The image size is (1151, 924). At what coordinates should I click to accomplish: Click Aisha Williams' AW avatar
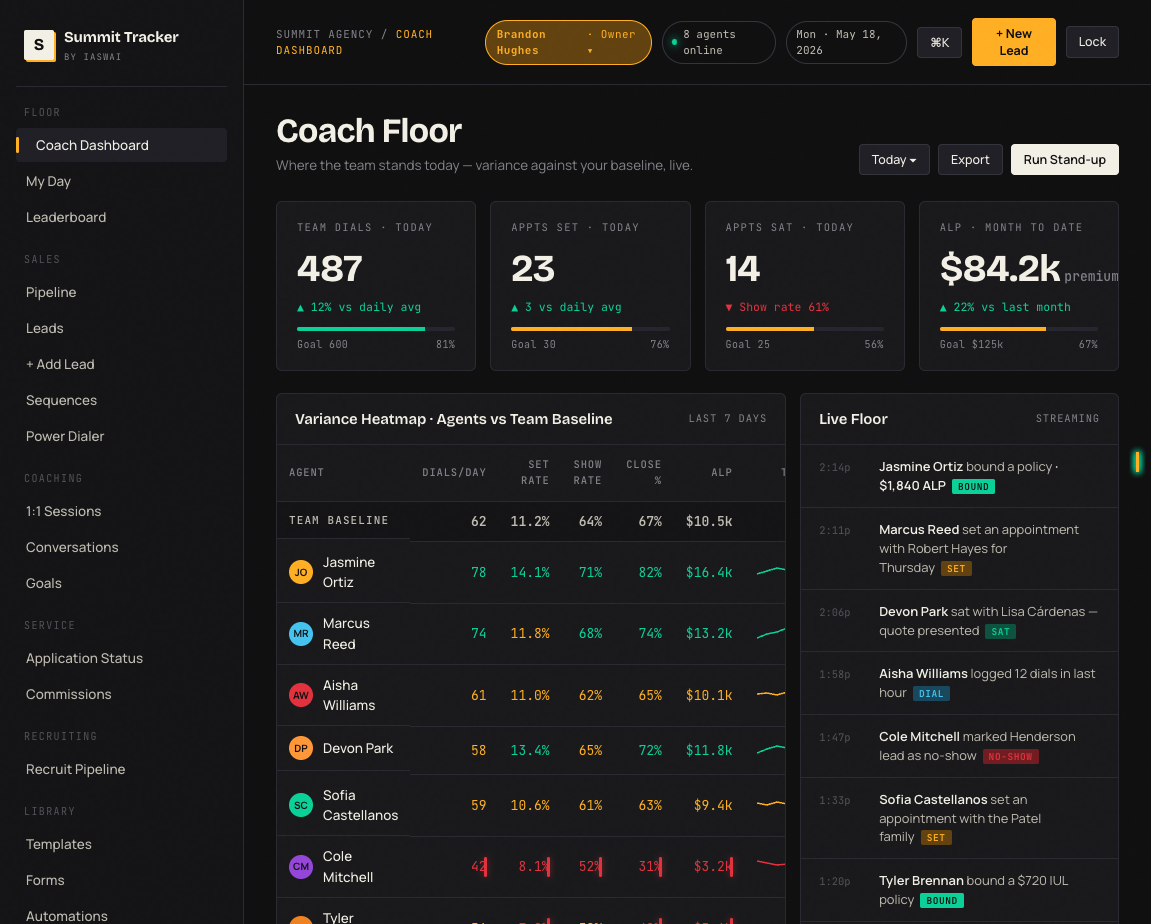(x=301, y=695)
